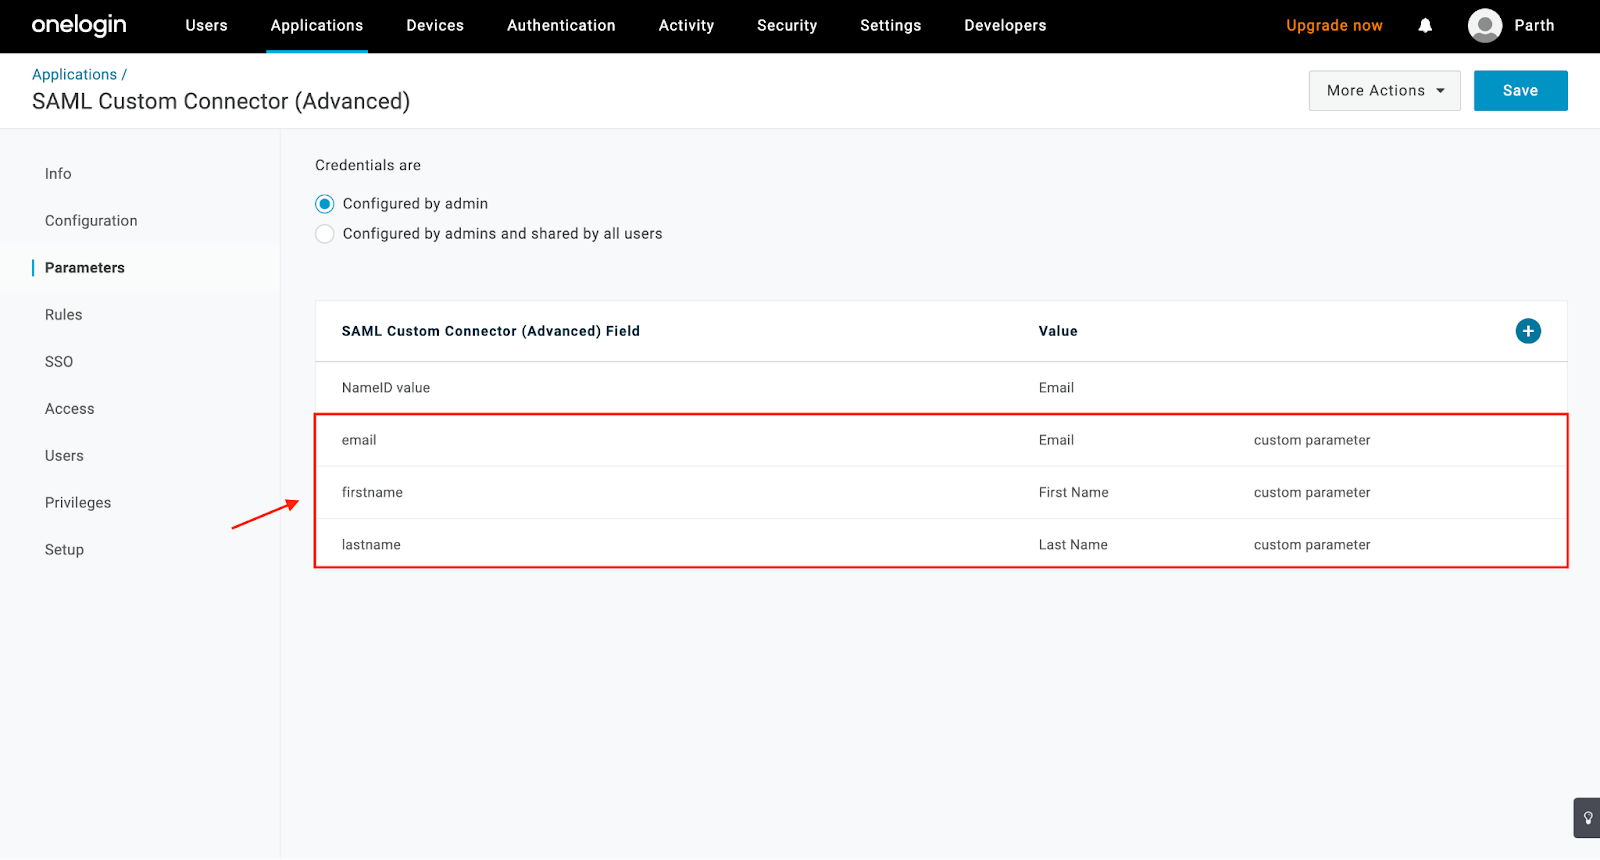Open the Devices menu
This screenshot has height=860, width=1600.
pyautogui.click(x=435, y=26)
